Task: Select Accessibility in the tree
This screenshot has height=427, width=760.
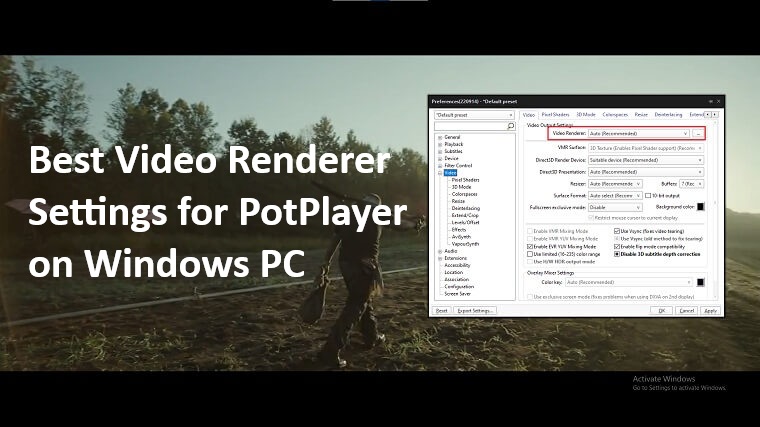Action: [457, 266]
